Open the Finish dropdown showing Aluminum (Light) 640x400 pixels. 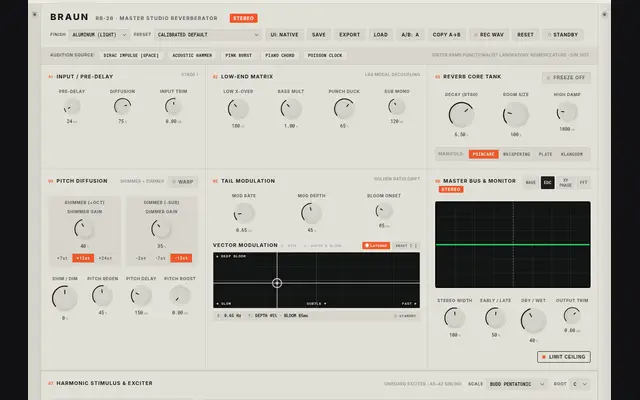[99, 35]
